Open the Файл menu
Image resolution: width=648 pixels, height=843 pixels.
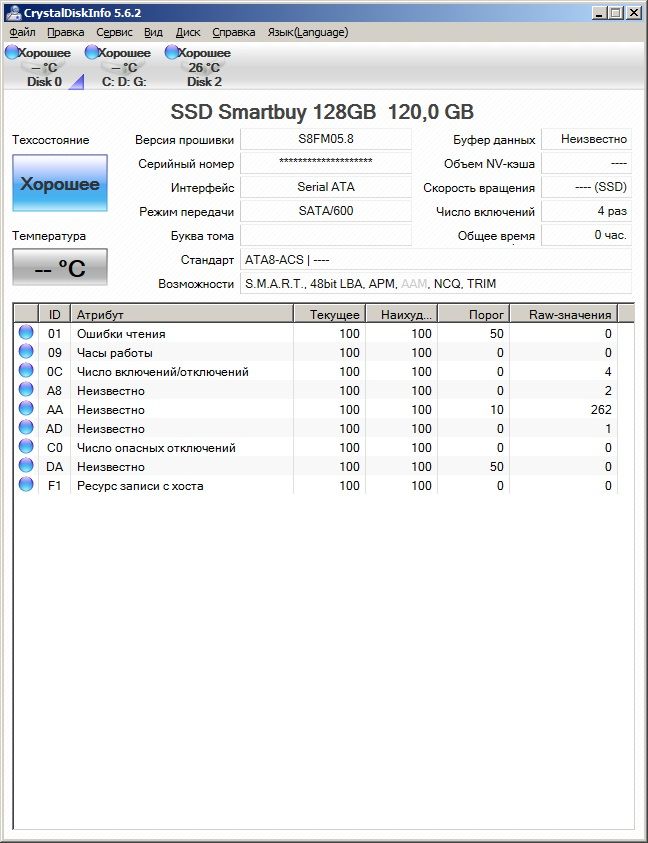pyautogui.click(x=22, y=32)
